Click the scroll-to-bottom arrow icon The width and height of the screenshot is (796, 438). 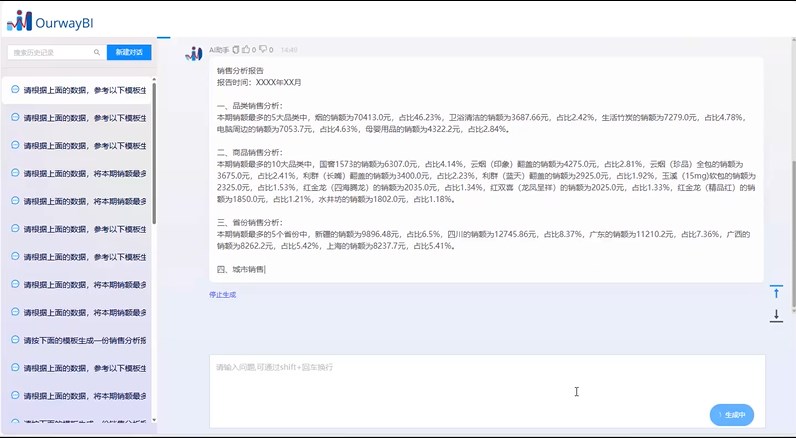776,315
